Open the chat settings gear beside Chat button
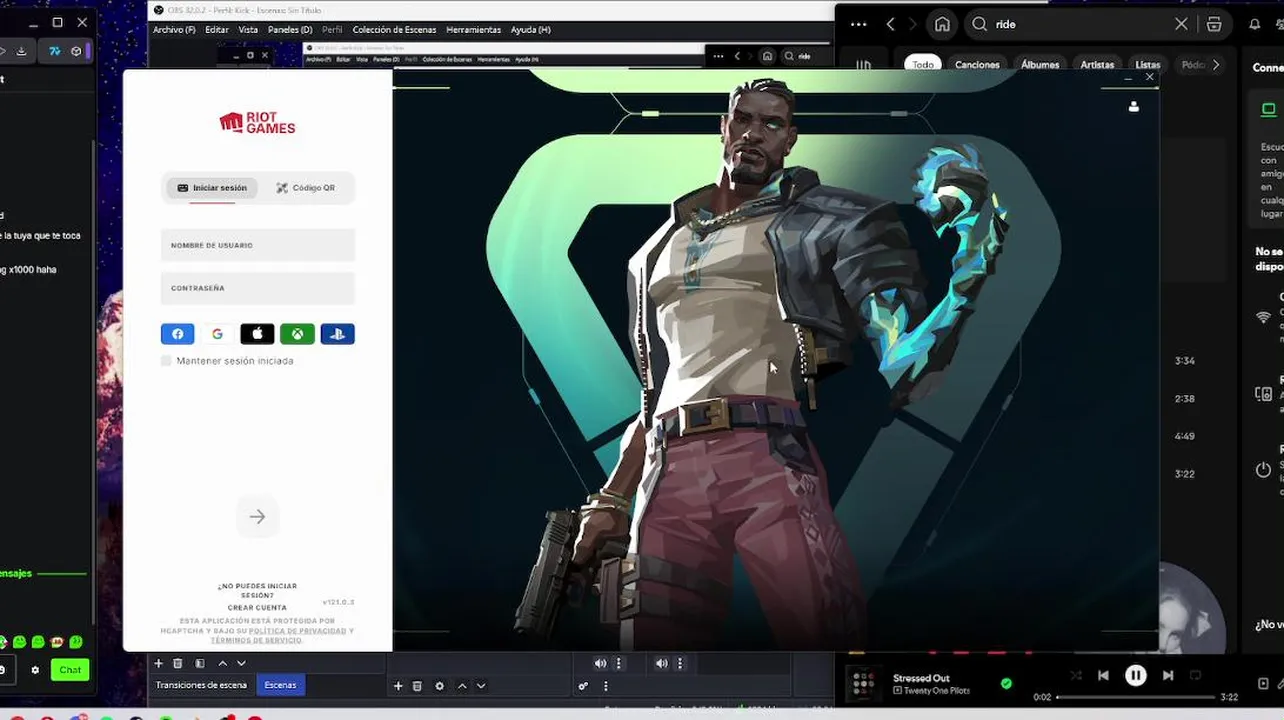1284x720 pixels. click(x=36, y=670)
